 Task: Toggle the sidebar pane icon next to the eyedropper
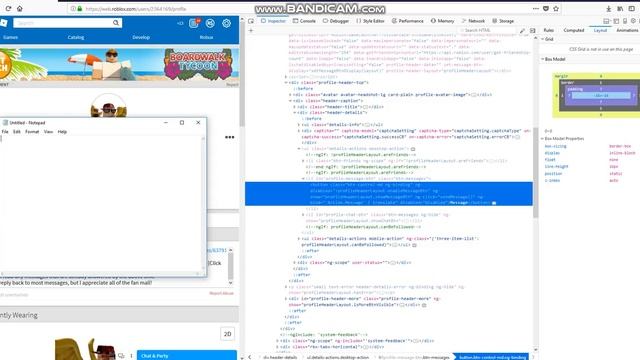coord(533,31)
